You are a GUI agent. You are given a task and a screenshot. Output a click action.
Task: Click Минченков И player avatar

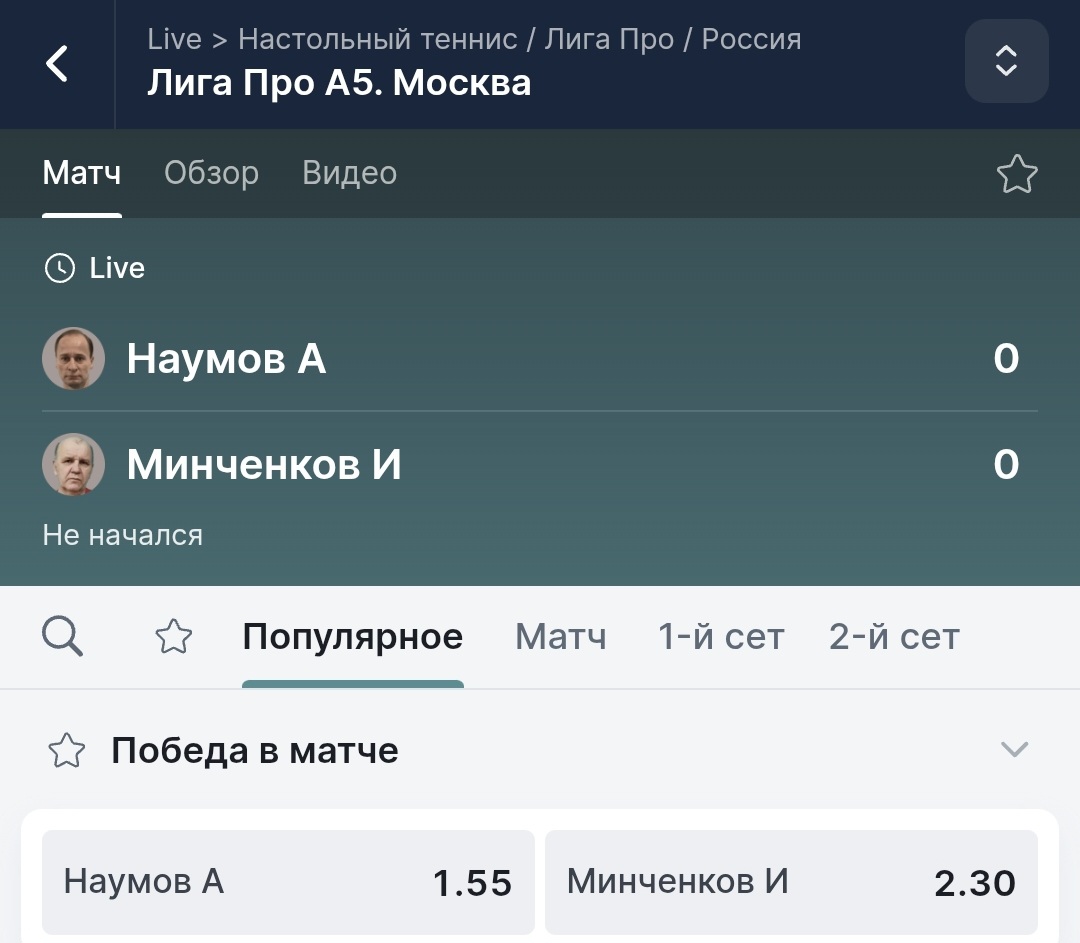74,465
